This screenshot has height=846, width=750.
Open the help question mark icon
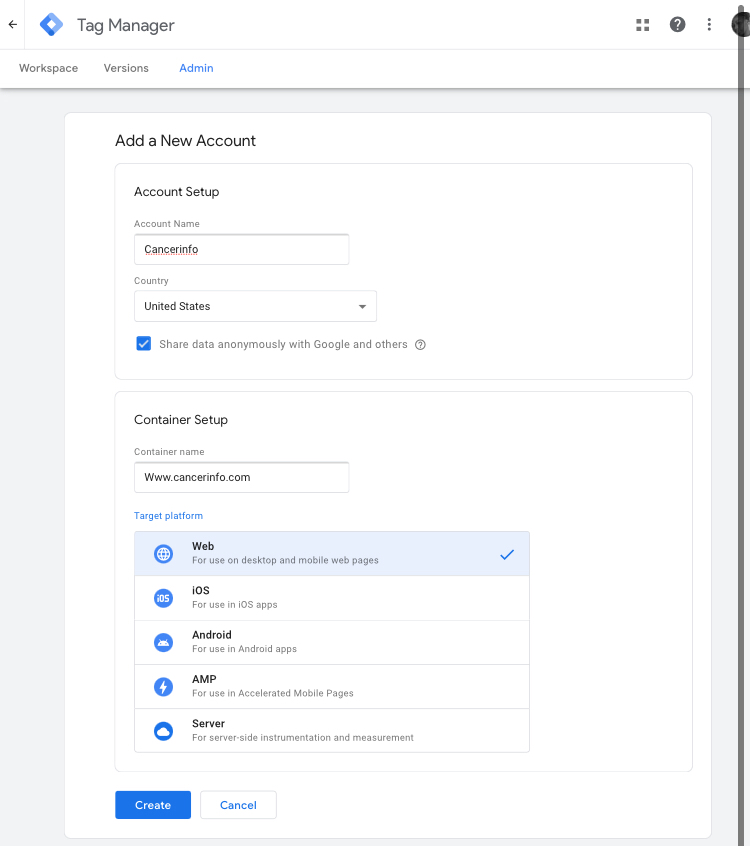(677, 24)
